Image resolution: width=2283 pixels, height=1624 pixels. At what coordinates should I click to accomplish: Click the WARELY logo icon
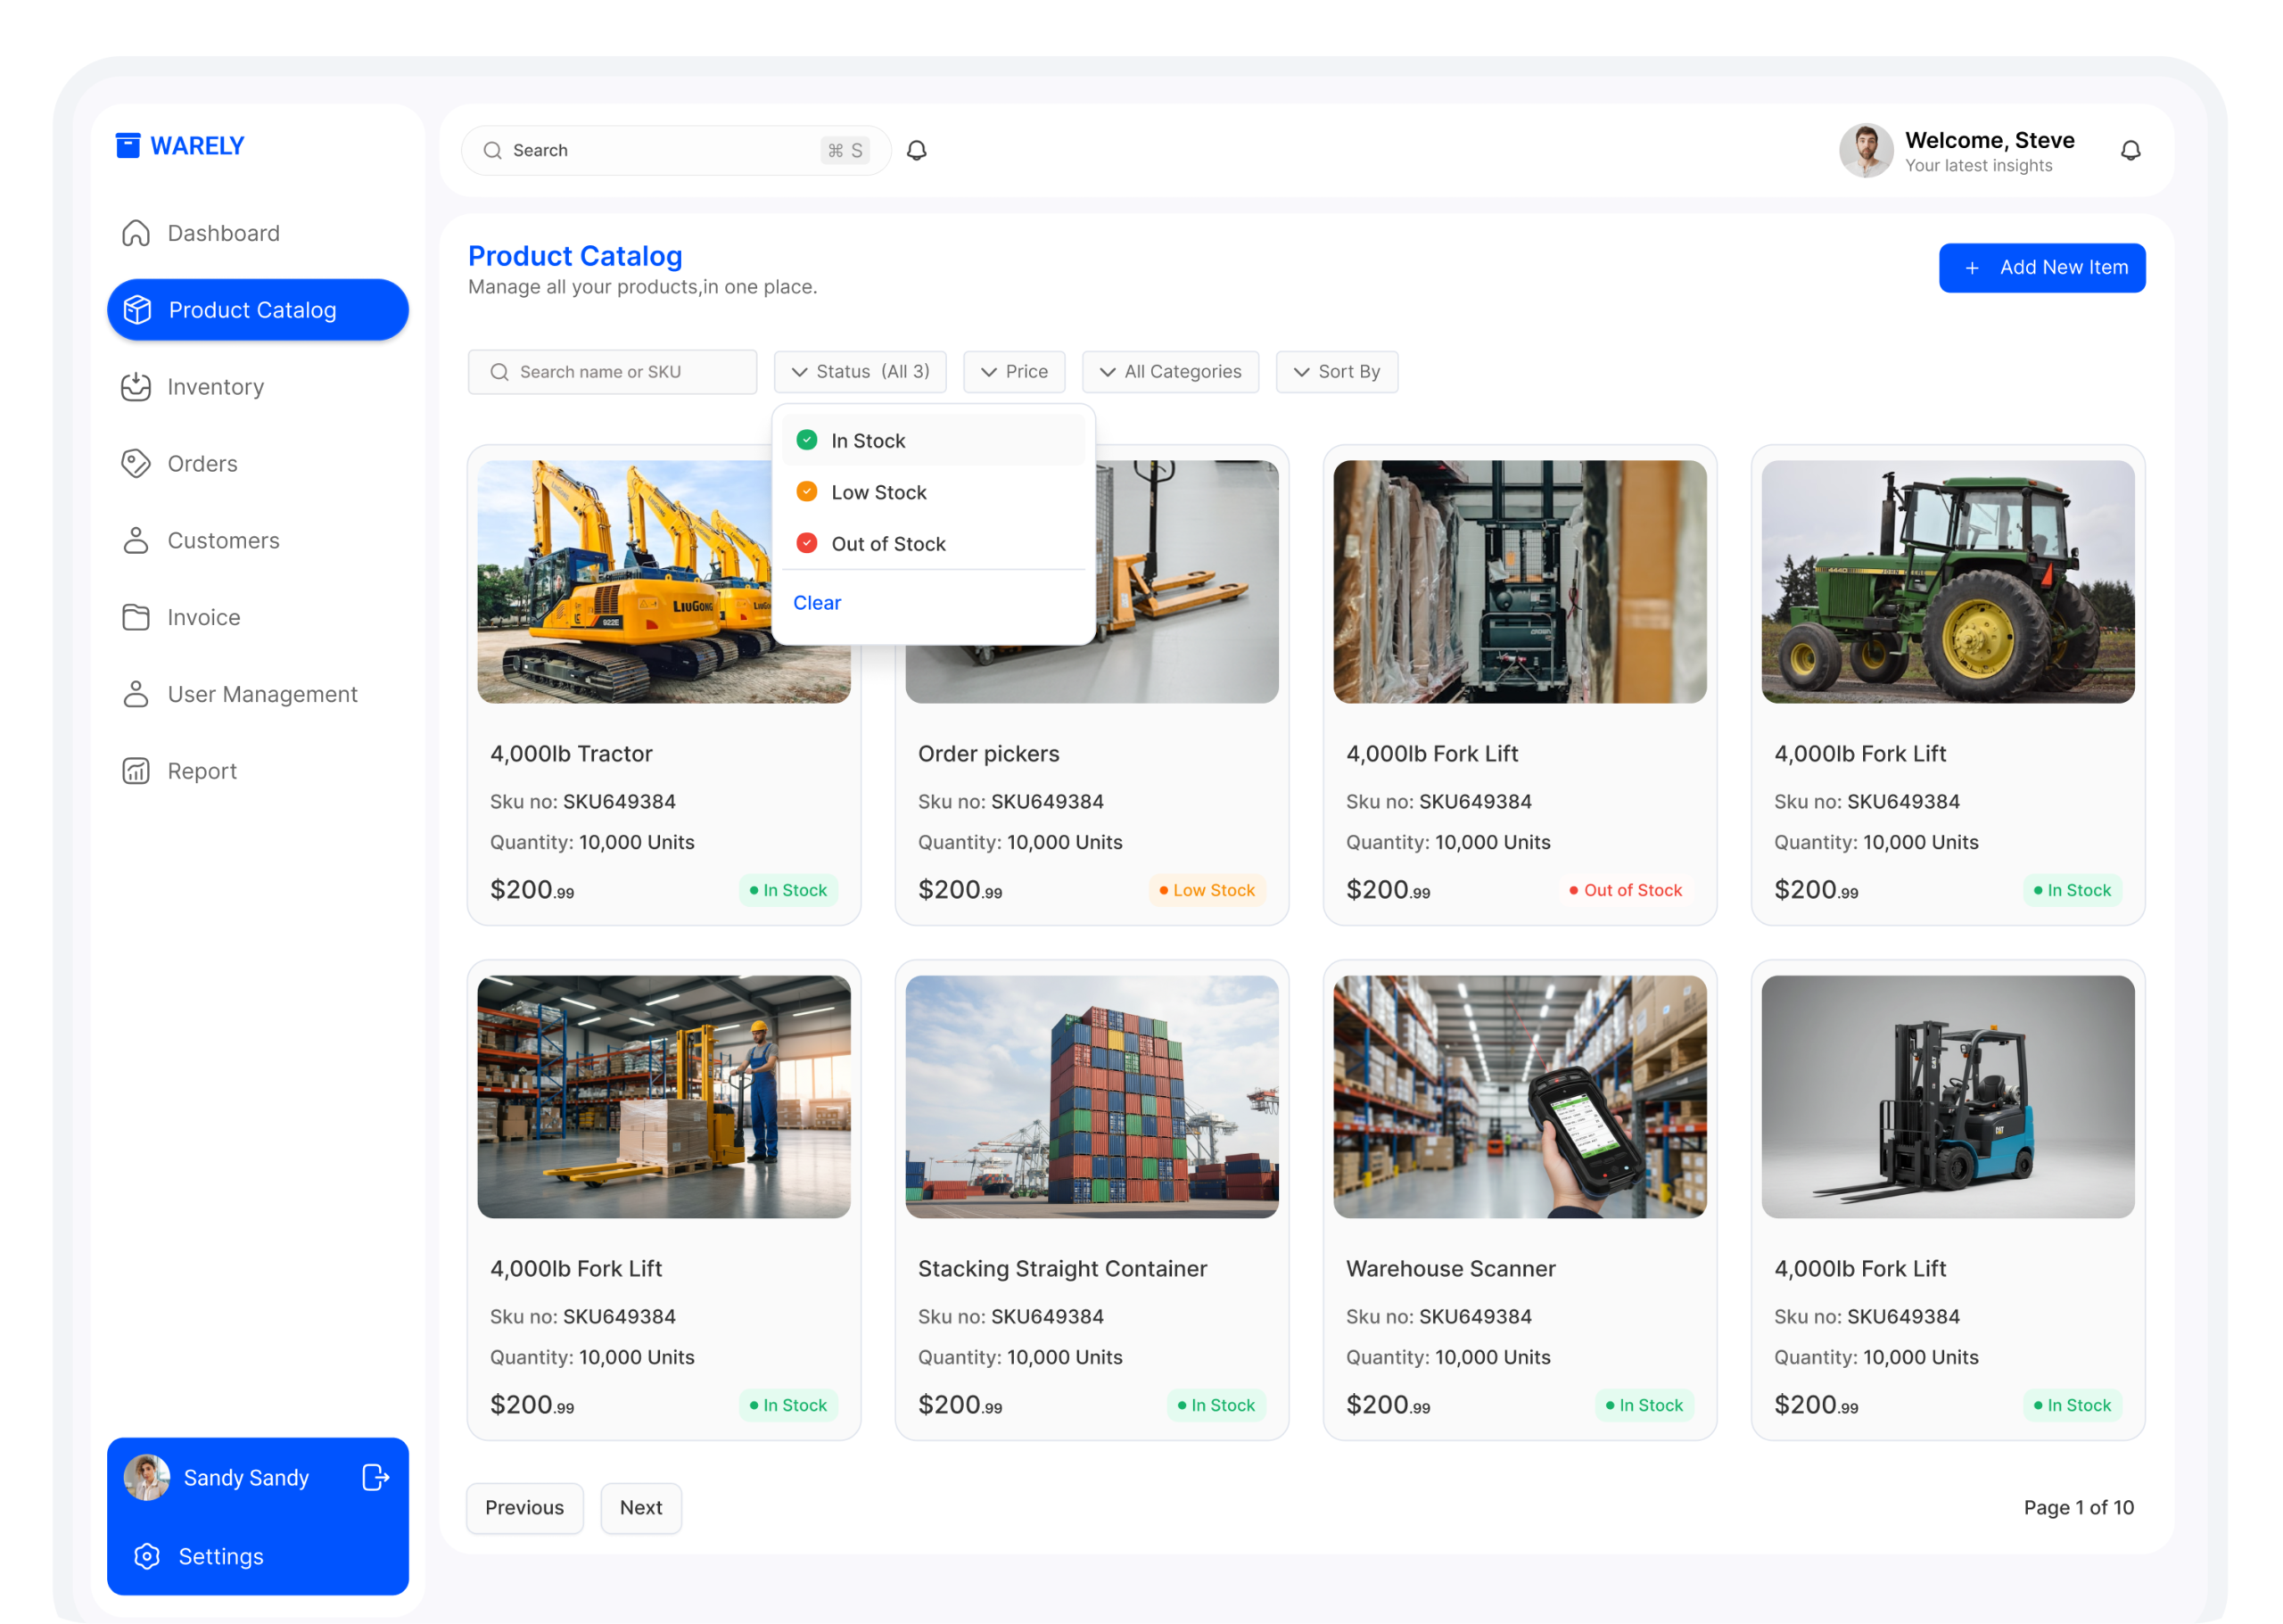128,146
